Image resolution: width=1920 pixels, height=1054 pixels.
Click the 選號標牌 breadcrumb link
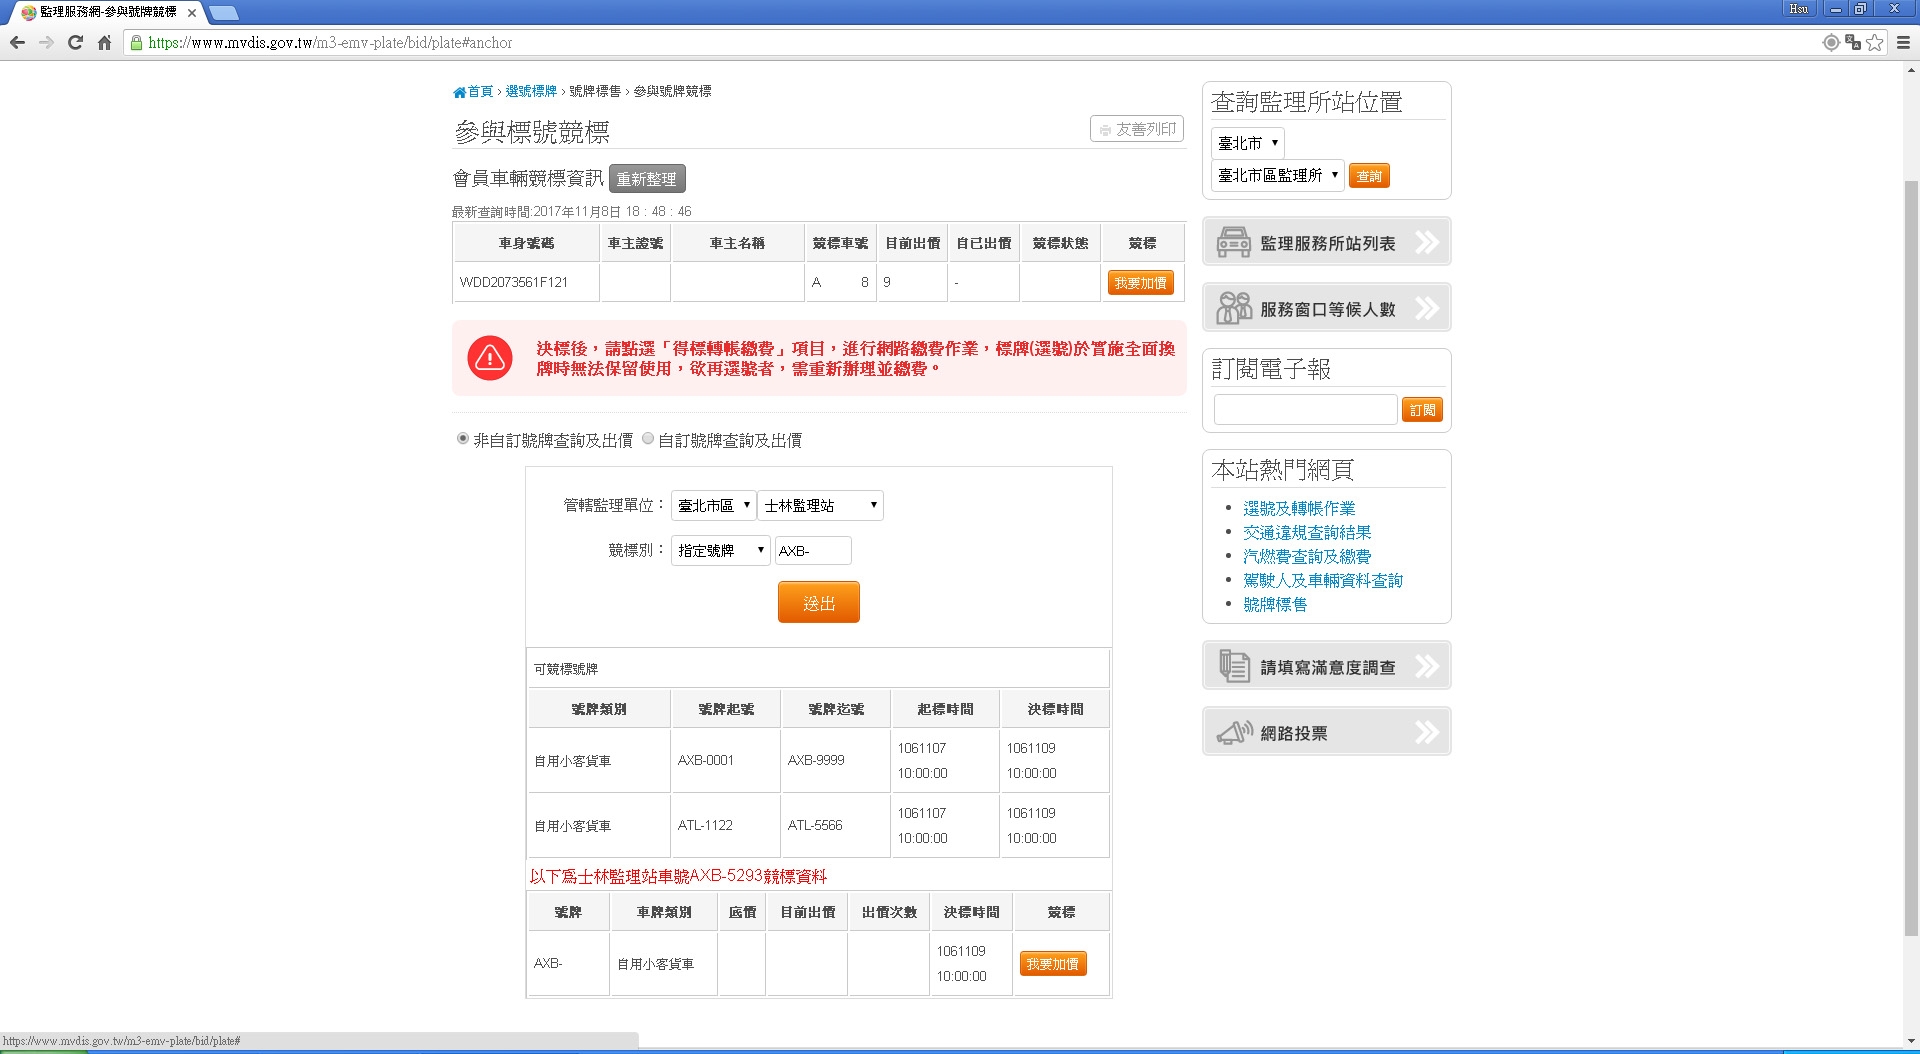point(531,91)
